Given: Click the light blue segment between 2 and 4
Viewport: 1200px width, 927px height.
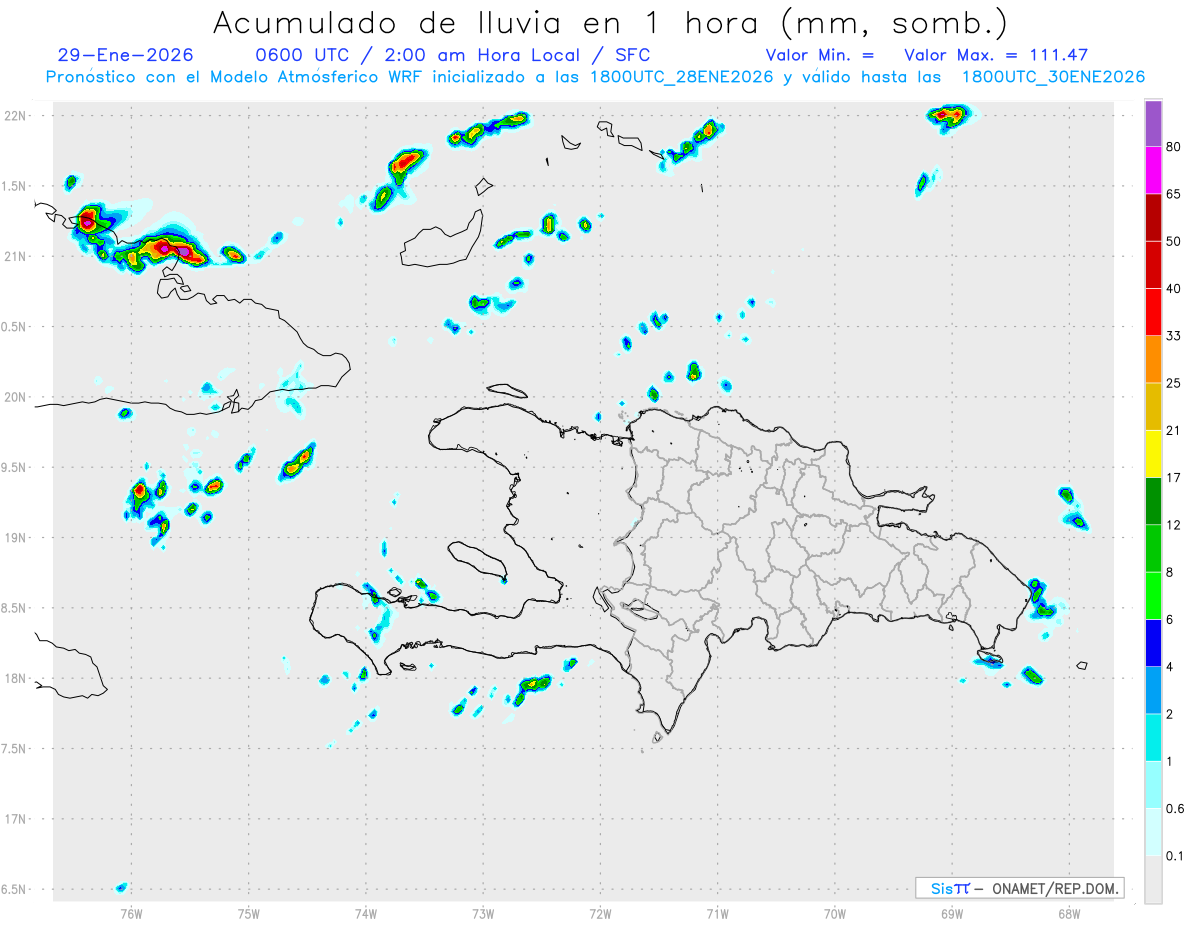Looking at the screenshot, I should click(1153, 690).
